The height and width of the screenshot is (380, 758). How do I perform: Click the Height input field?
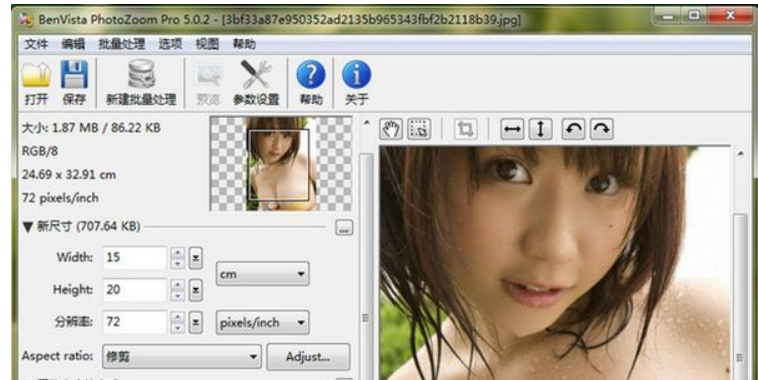coord(134,290)
